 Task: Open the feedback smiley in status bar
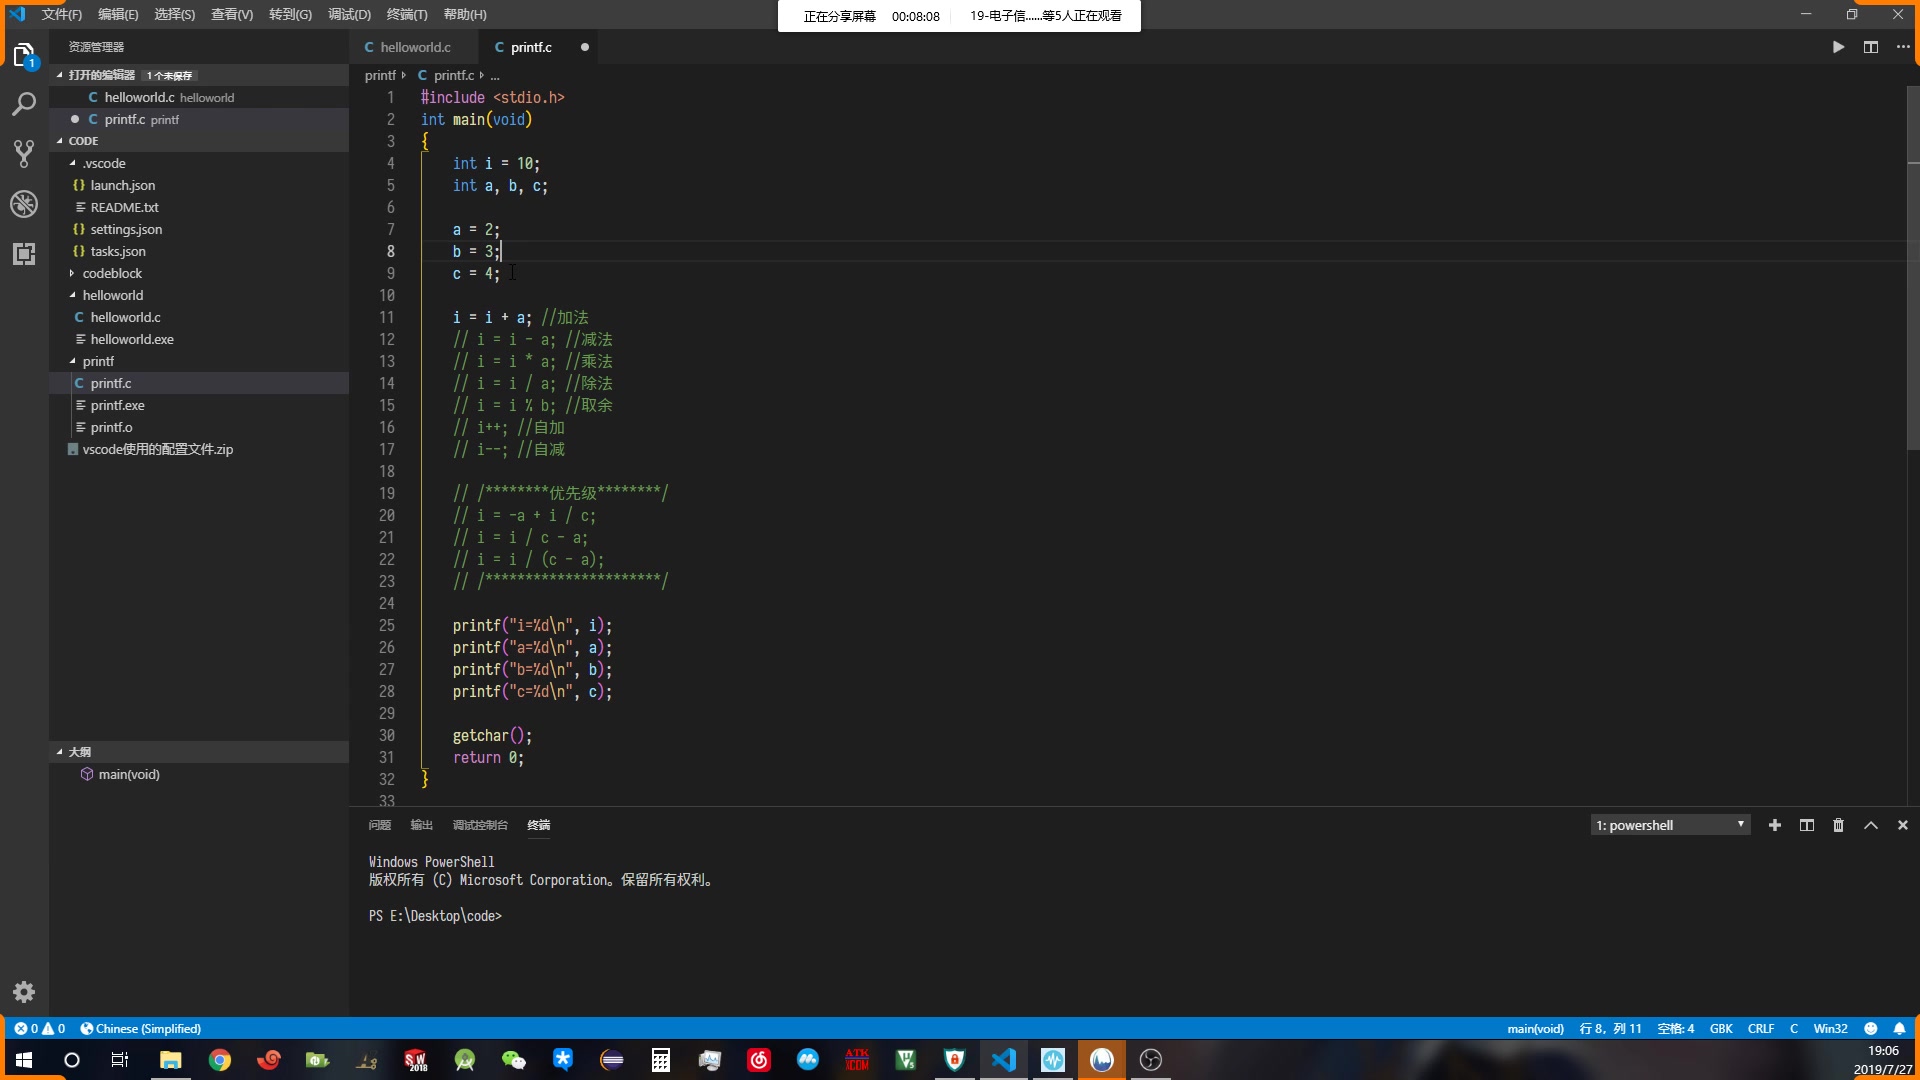pyautogui.click(x=1870, y=1028)
